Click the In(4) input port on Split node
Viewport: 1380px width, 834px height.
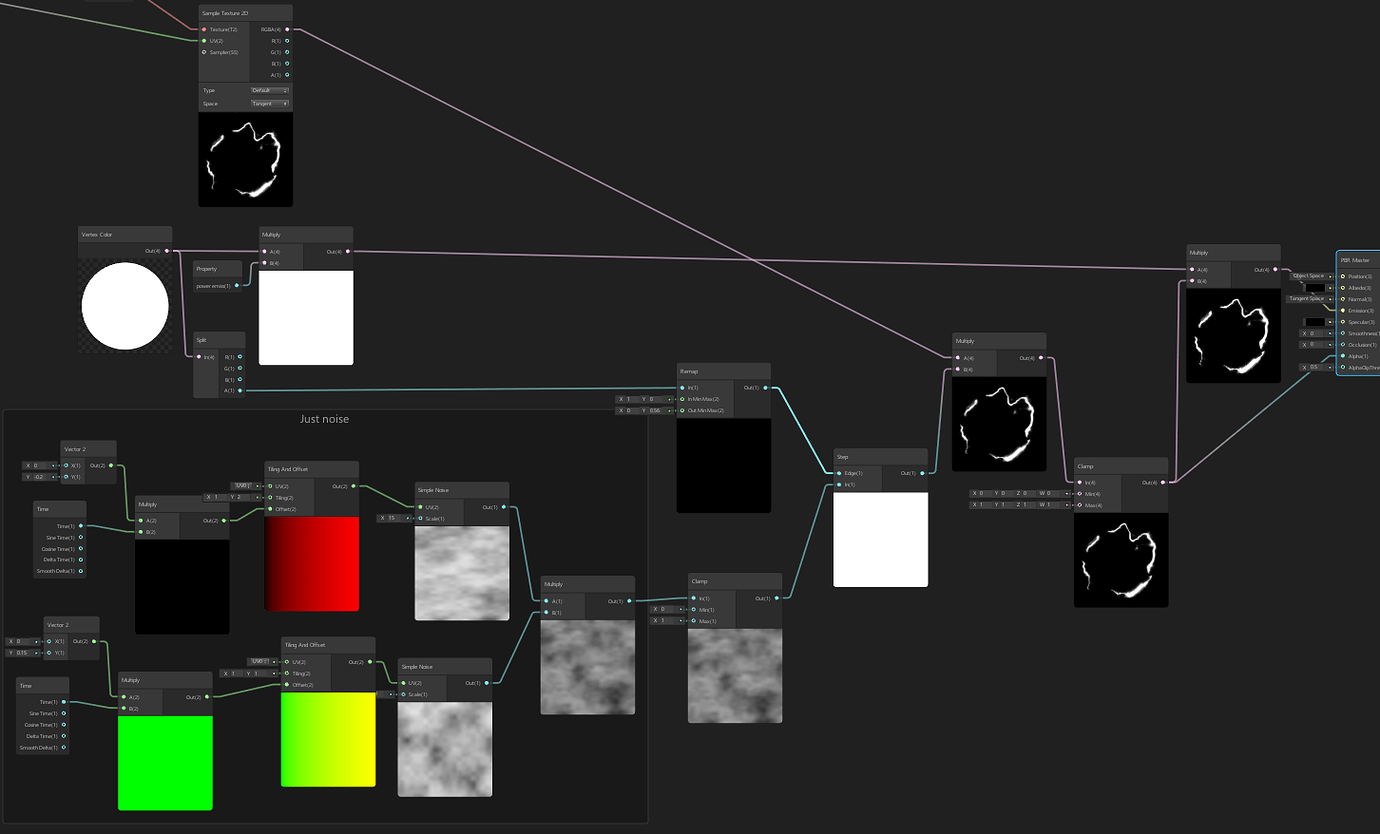[x=199, y=357]
